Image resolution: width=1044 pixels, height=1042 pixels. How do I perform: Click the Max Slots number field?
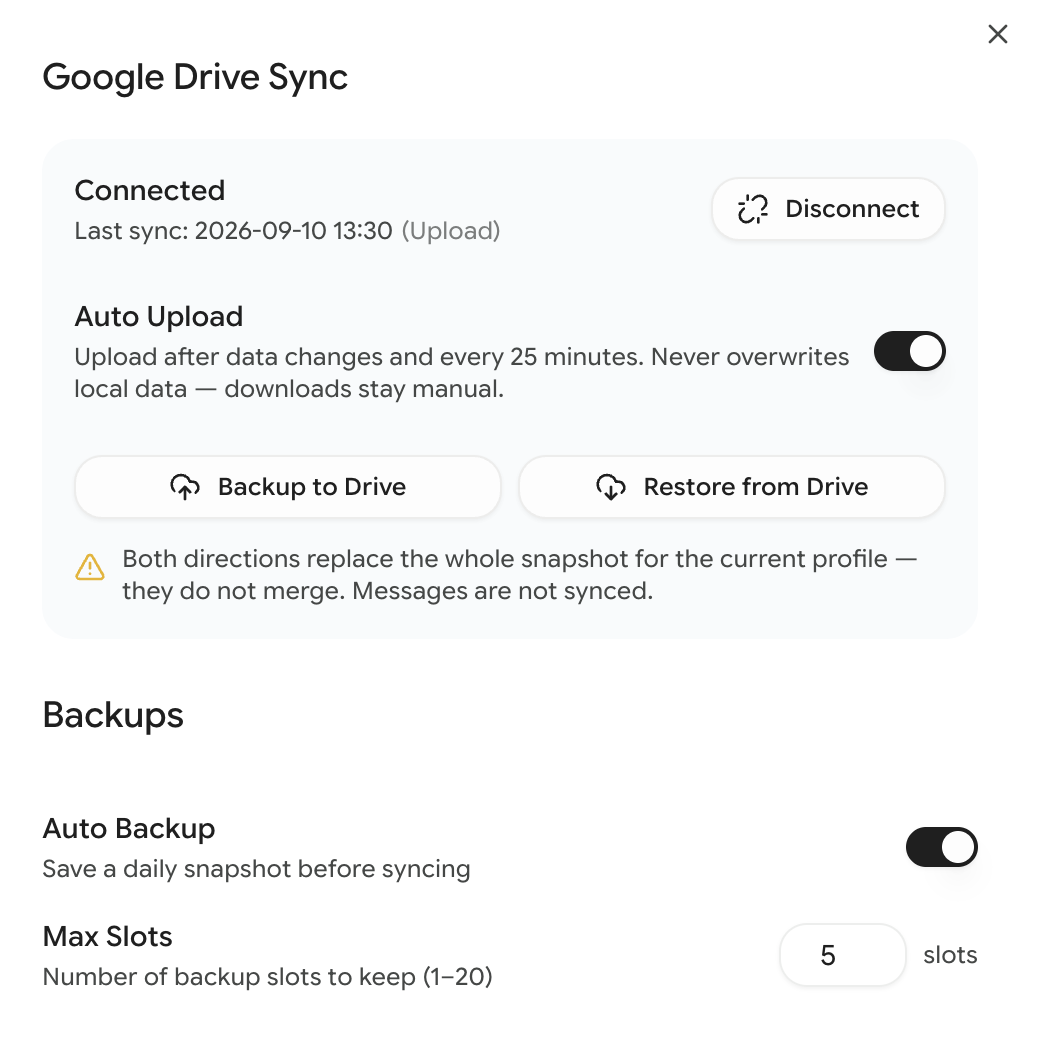(x=842, y=955)
